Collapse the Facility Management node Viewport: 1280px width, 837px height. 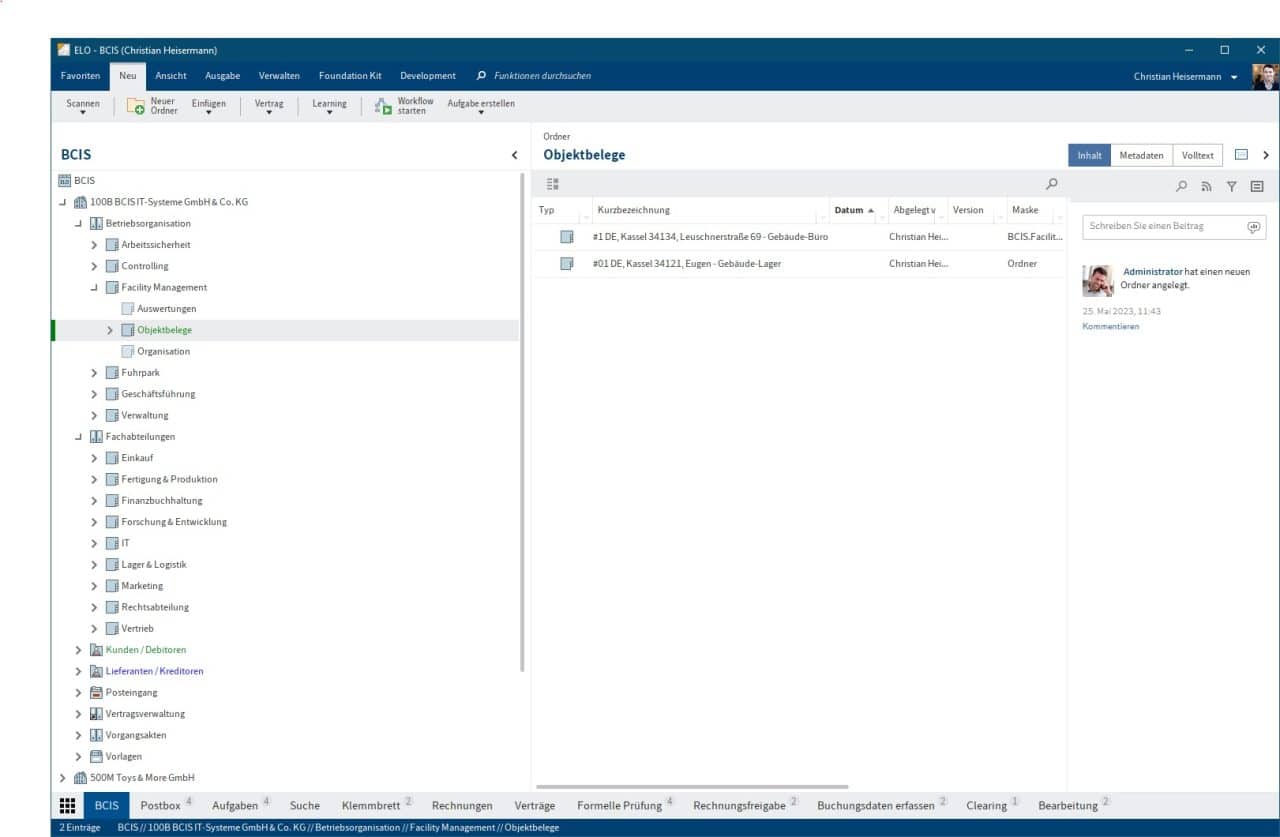pyautogui.click(x=94, y=288)
